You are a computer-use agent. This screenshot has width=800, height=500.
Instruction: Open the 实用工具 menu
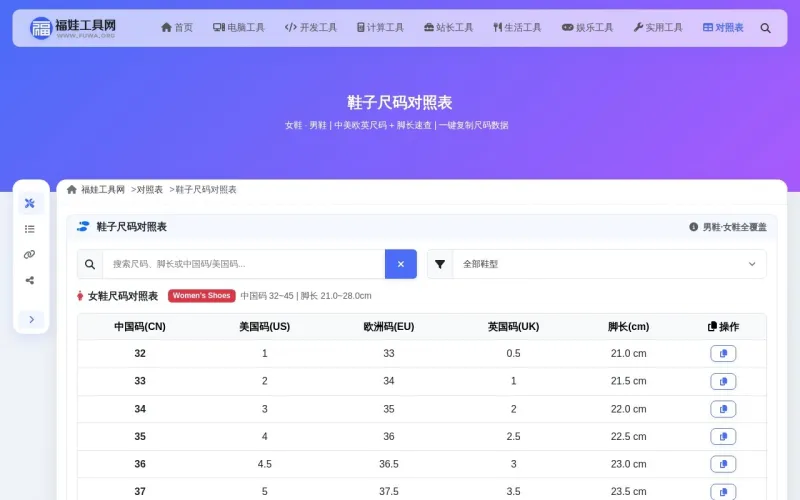point(658,28)
